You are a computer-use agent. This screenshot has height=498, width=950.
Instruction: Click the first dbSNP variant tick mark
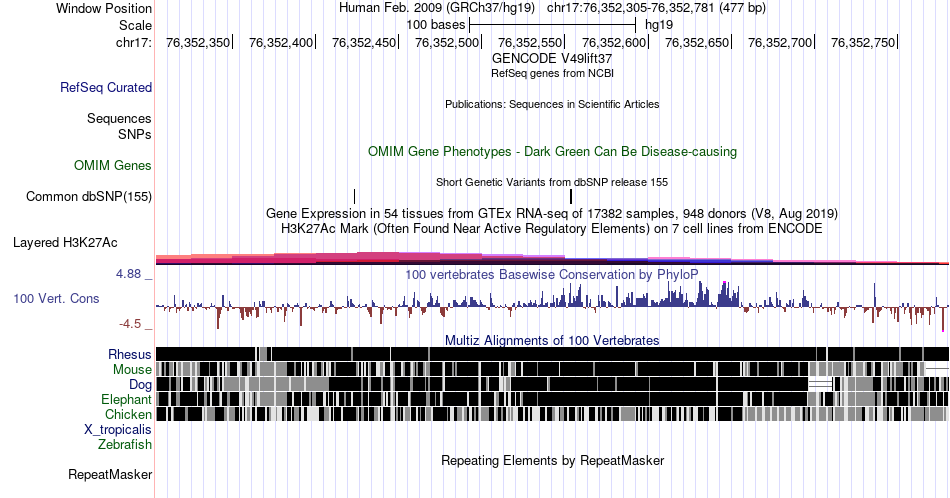354,196
